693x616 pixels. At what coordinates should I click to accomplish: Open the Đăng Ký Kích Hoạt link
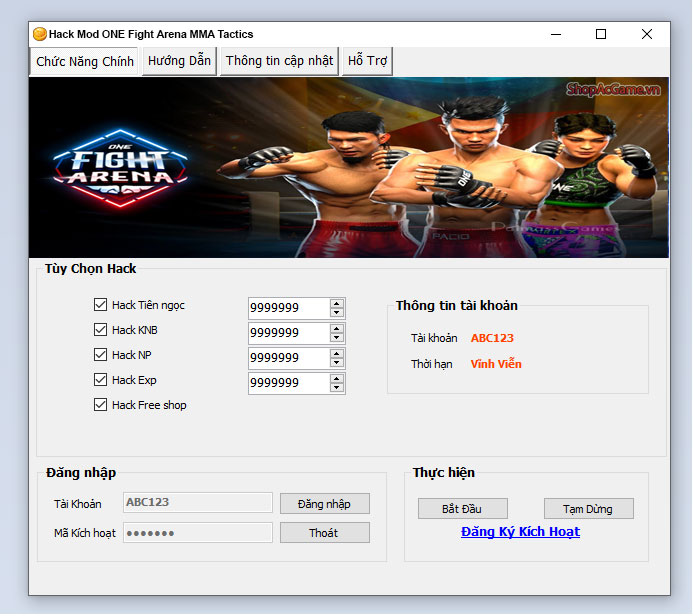(x=520, y=532)
